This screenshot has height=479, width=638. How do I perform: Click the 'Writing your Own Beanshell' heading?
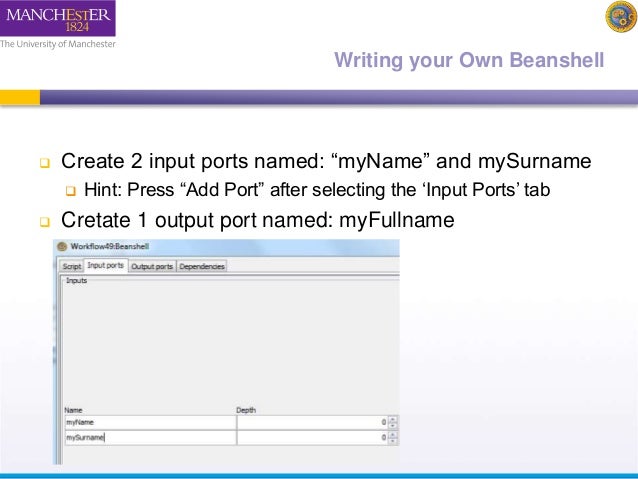pos(469,60)
